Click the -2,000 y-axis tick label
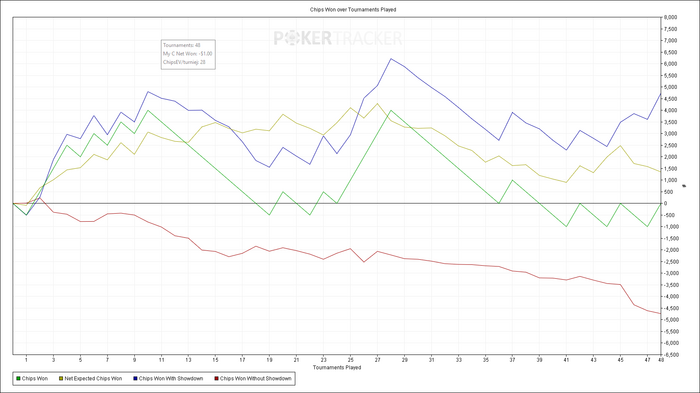 [671, 250]
